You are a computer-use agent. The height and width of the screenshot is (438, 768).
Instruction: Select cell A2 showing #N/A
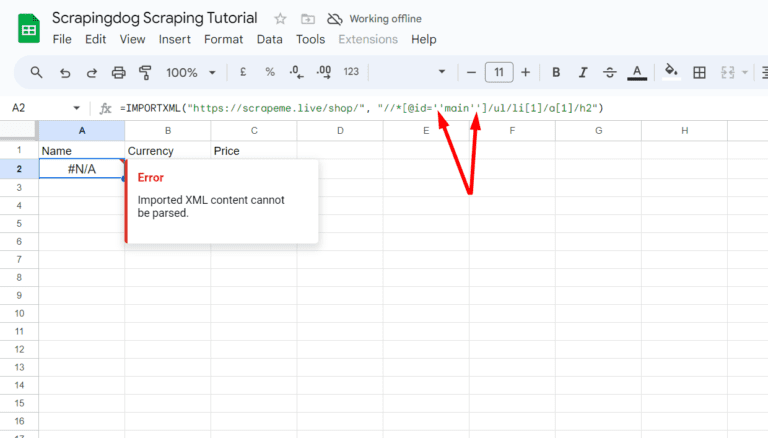tap(81, 169)
